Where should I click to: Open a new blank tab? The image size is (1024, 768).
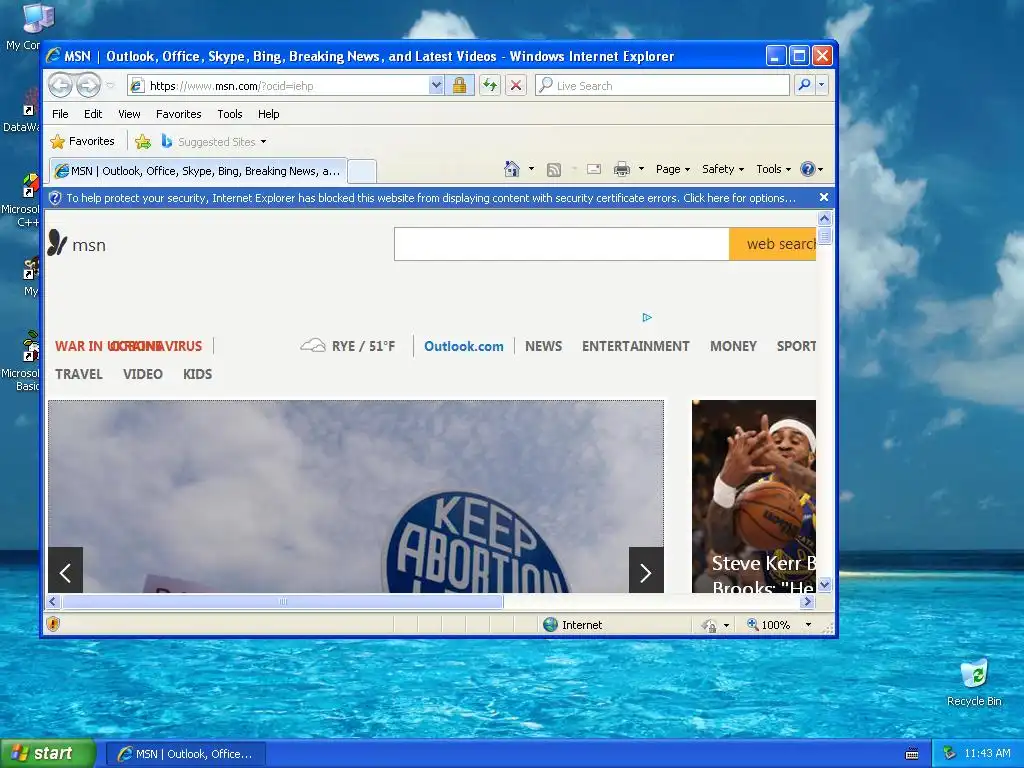362,171
